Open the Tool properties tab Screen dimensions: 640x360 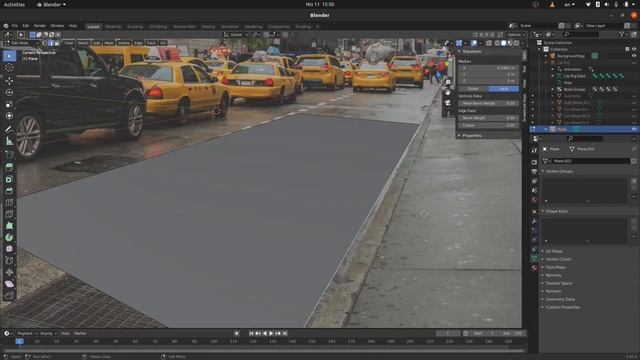click(534, 150)
